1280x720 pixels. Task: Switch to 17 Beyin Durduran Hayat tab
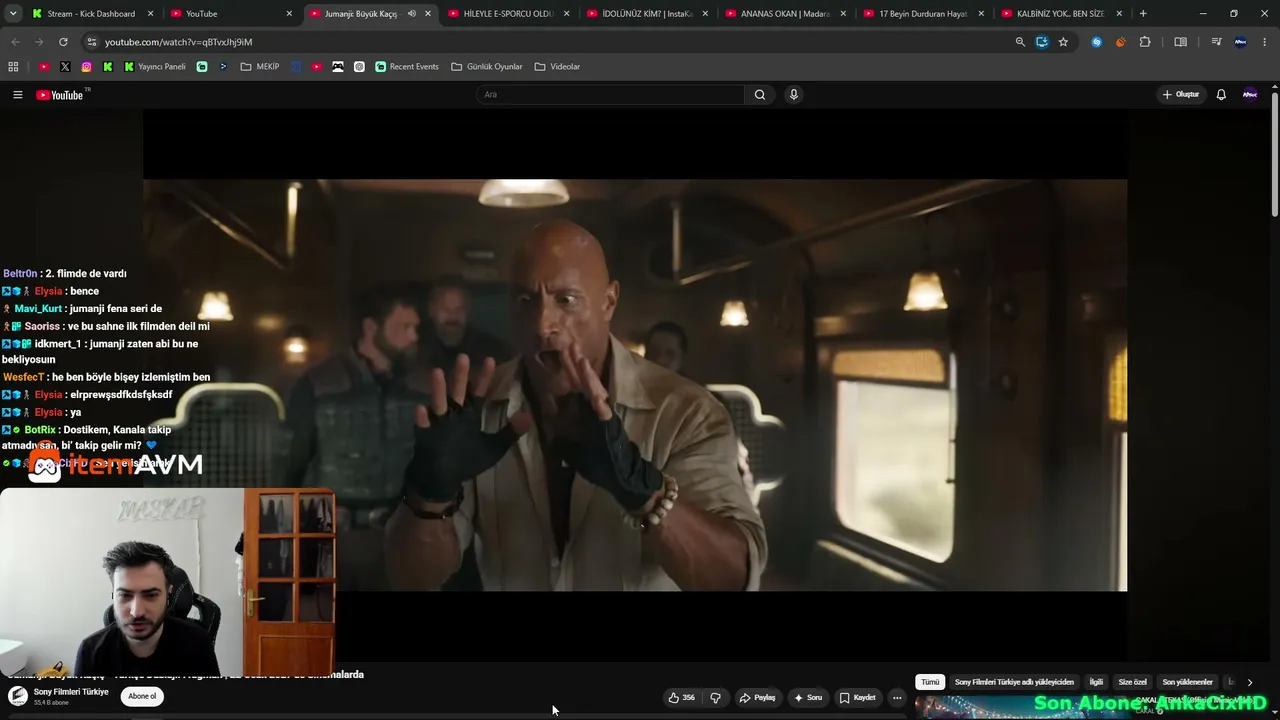coord(922,14)
